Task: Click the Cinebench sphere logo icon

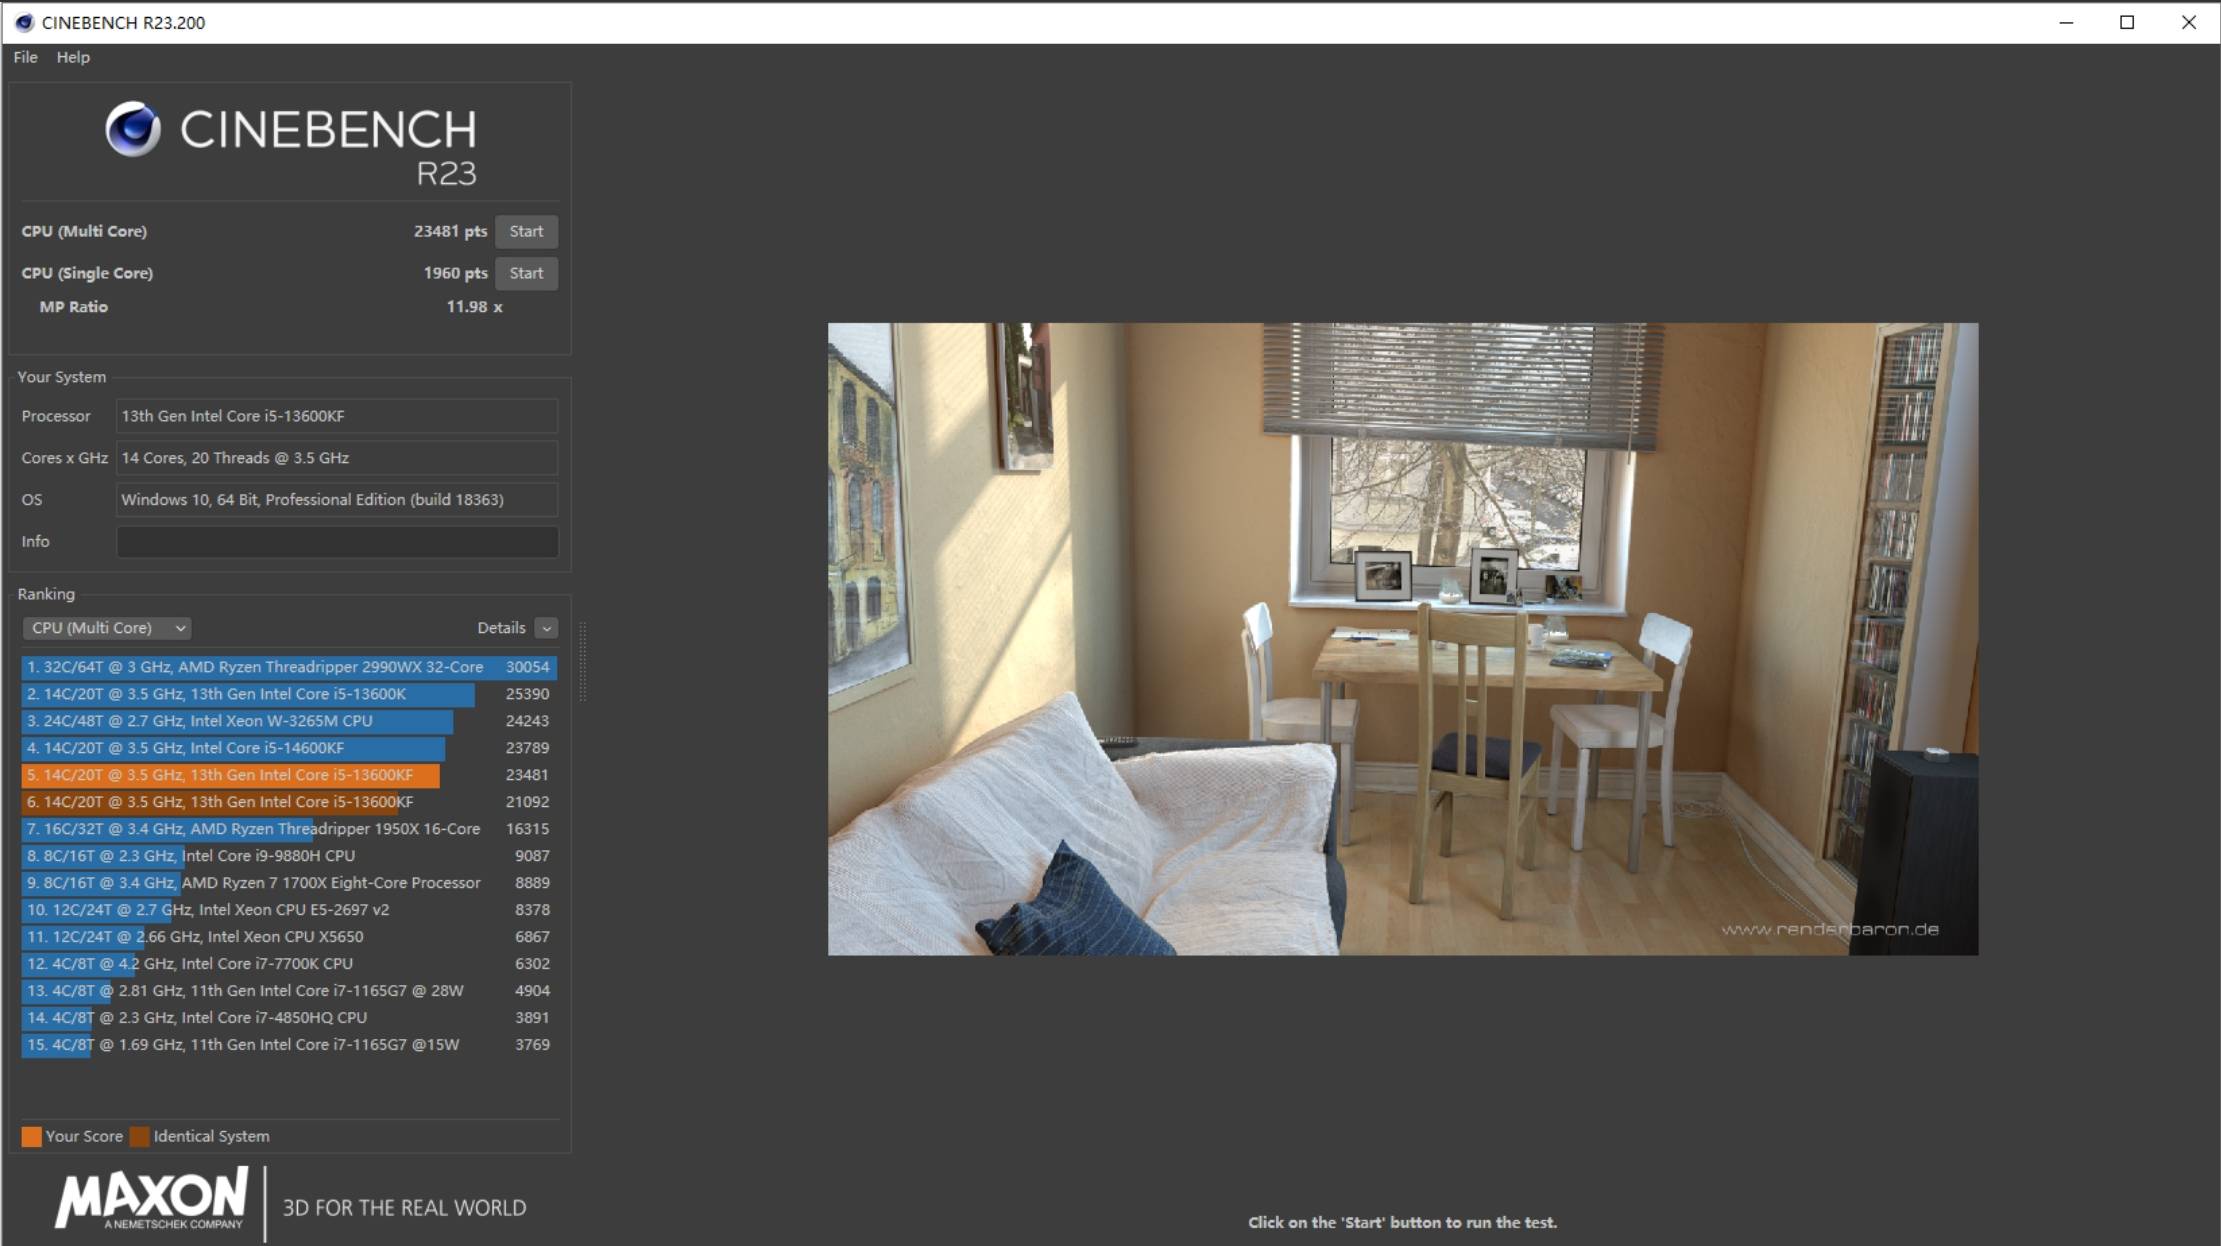Action: pyautogui.click(x=133, y=129)
